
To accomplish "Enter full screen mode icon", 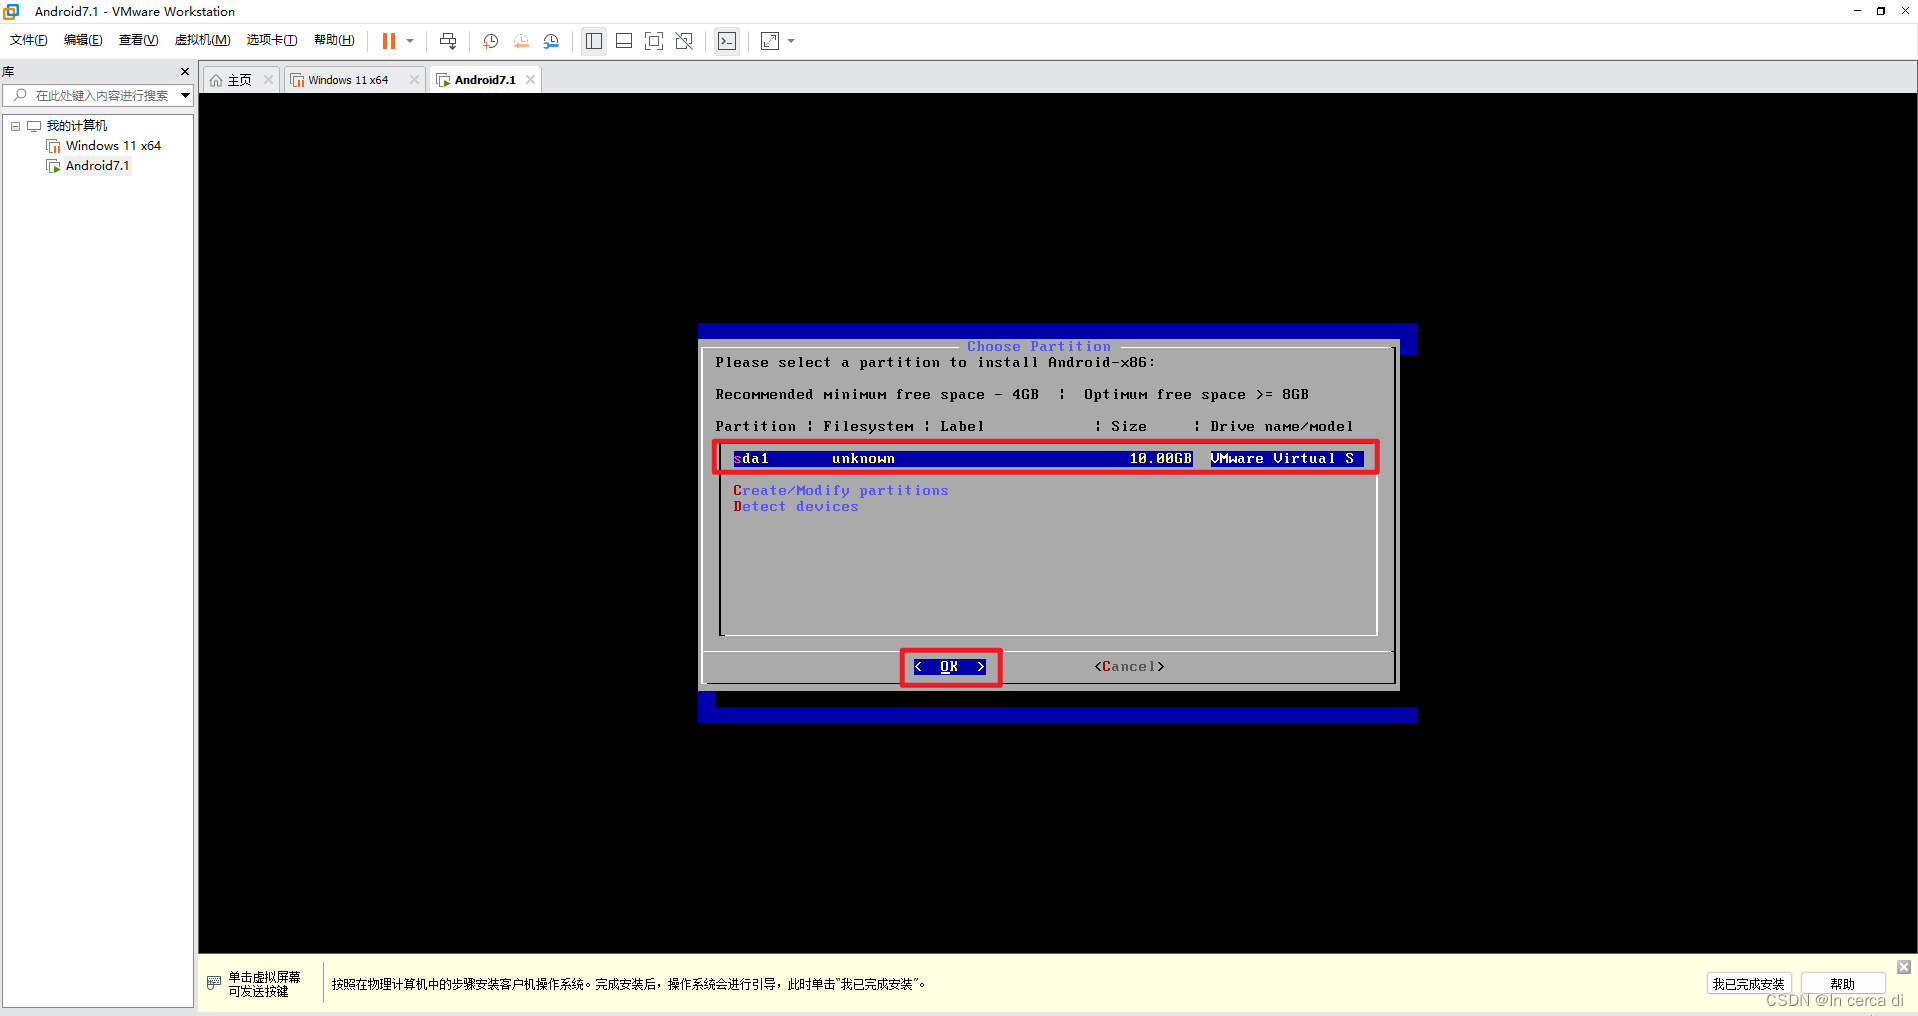I will [x=654, y=41].
